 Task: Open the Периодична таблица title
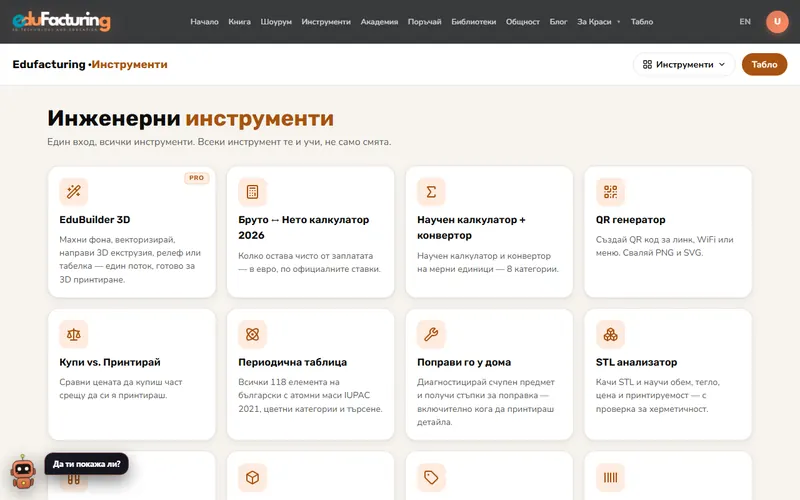[292, 362]
